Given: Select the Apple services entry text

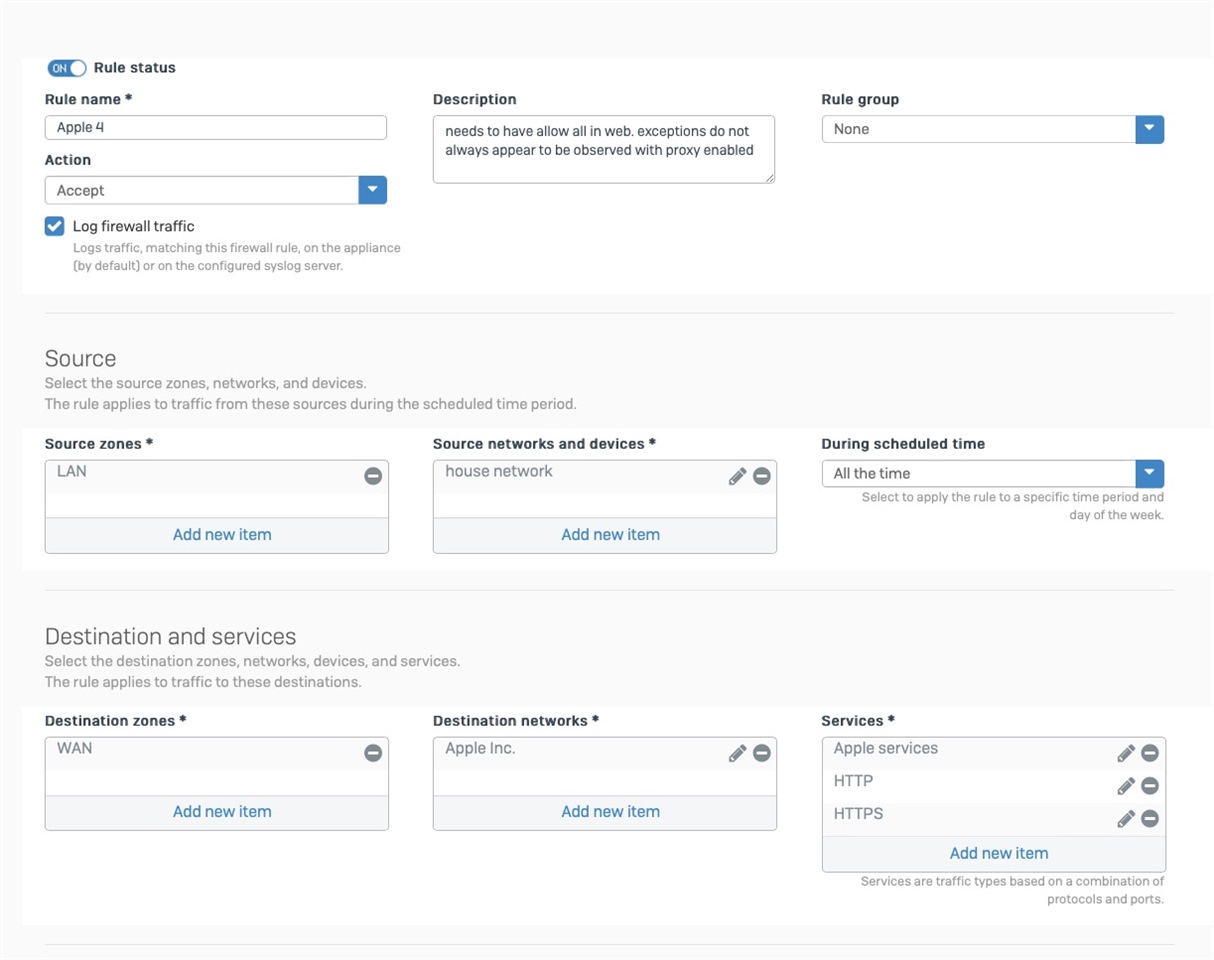Looking at the screenshot, I should 886,748.
